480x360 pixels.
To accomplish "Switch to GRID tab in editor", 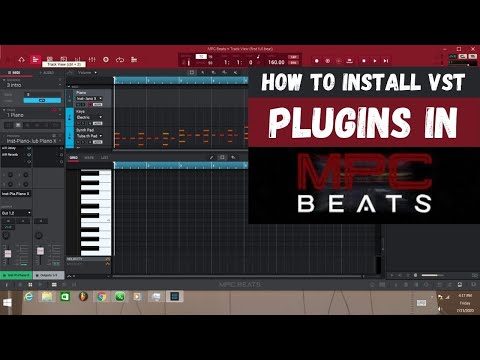I will (74, 158).
